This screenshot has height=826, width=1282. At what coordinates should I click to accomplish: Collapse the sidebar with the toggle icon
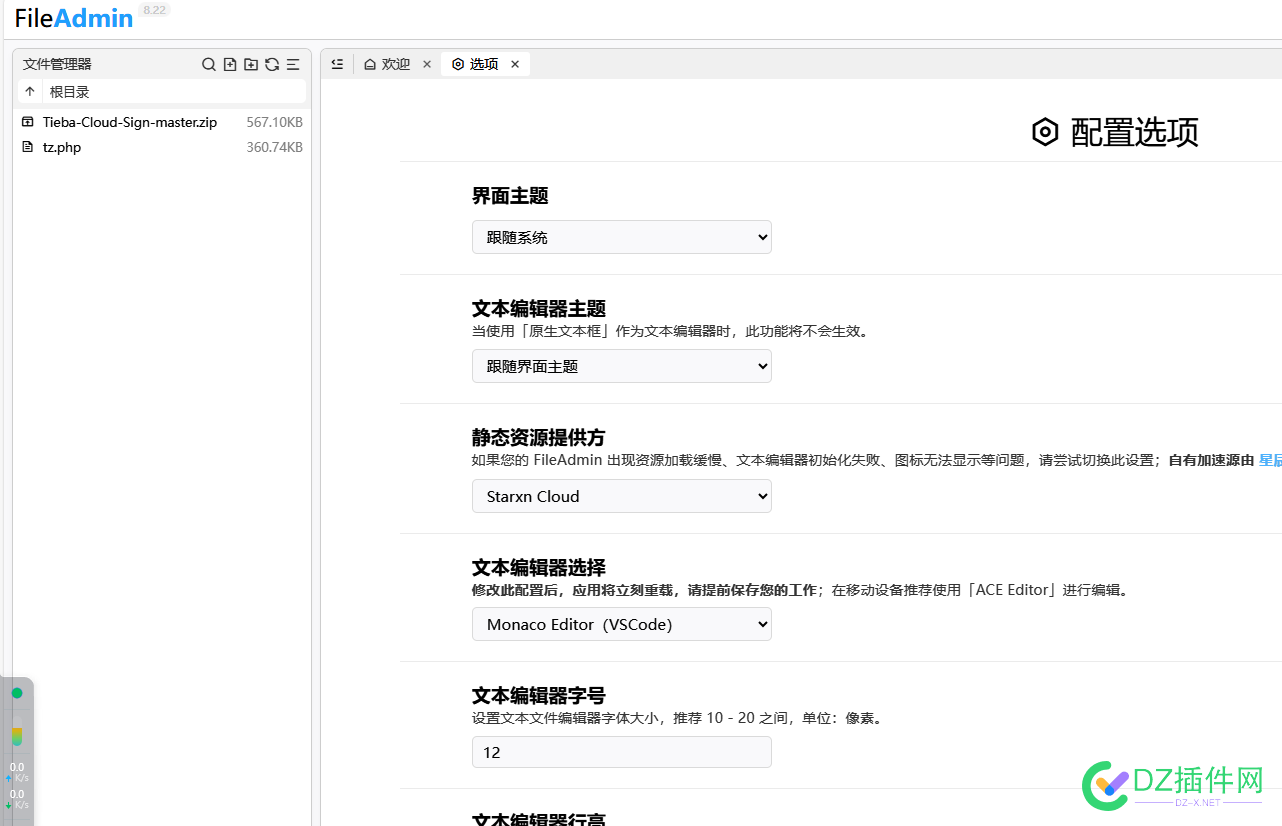tap(337, 64)
